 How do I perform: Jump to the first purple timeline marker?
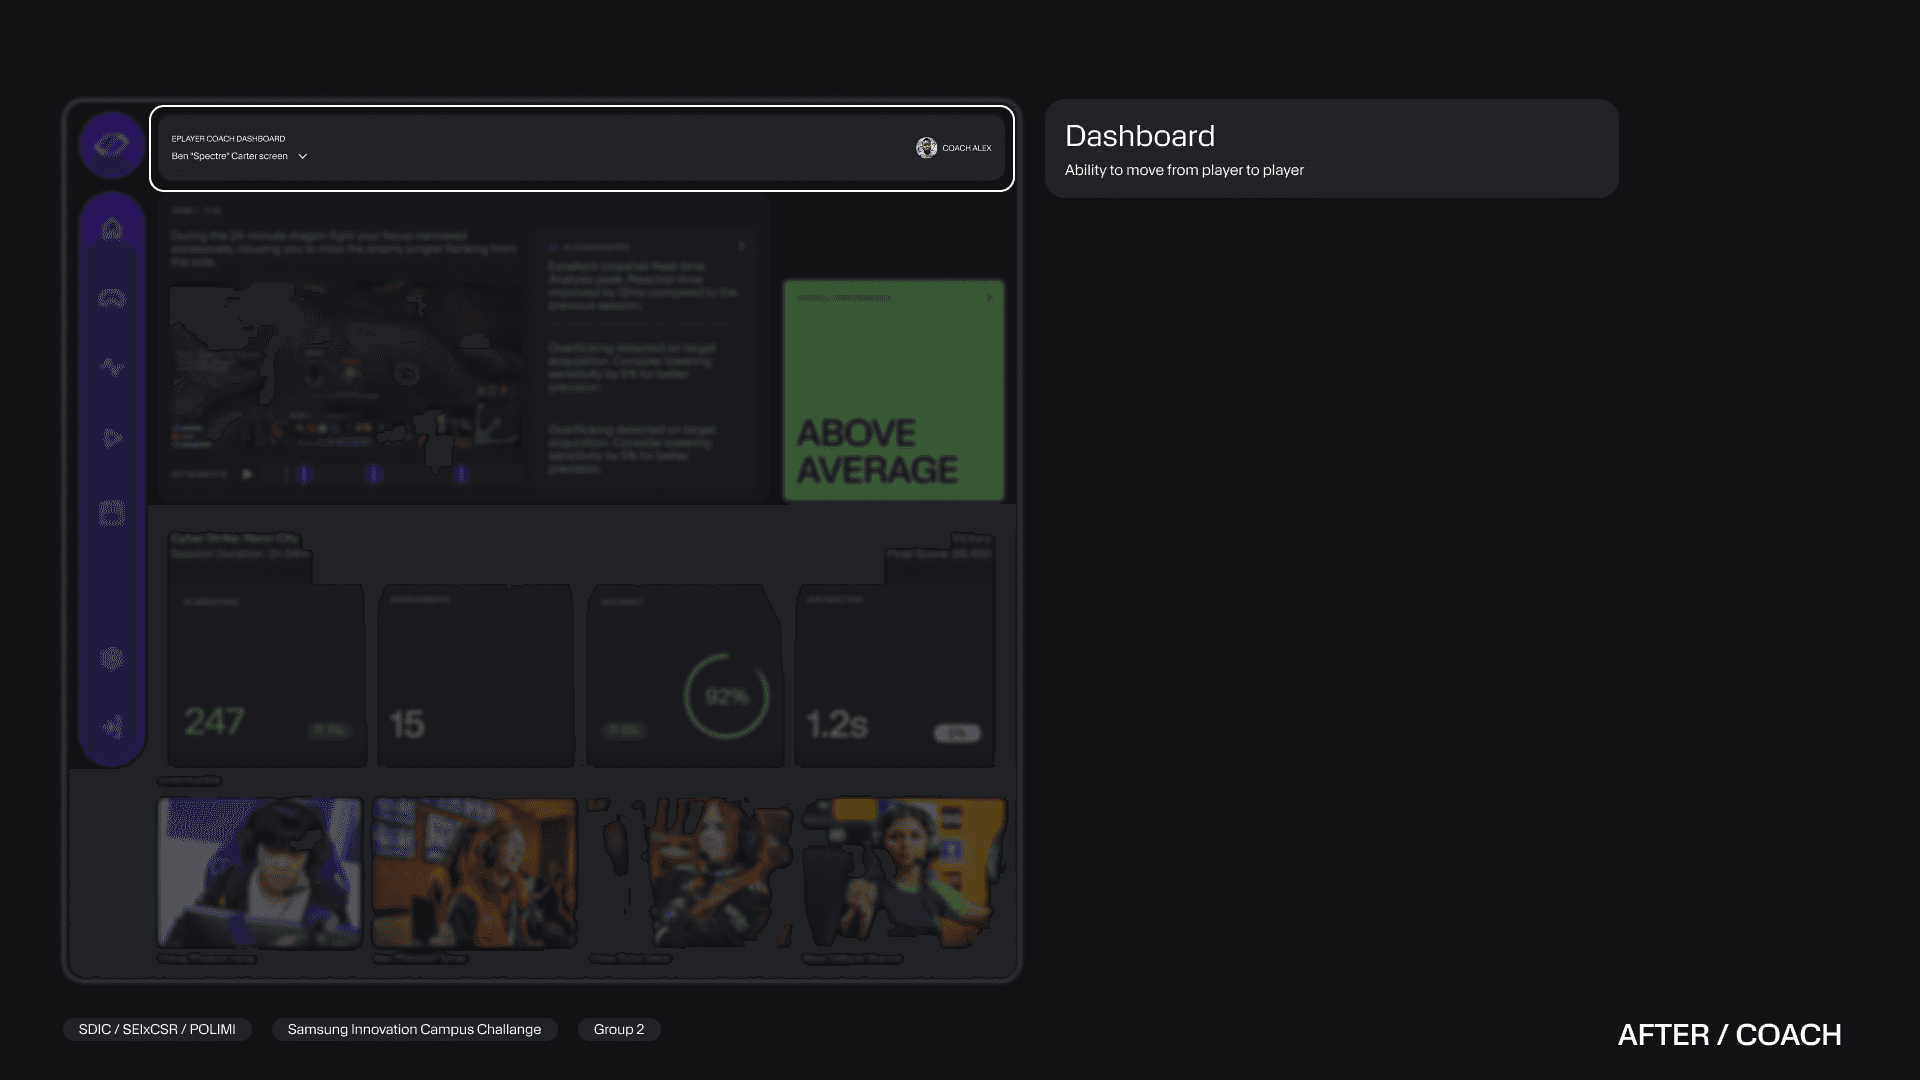305,474
